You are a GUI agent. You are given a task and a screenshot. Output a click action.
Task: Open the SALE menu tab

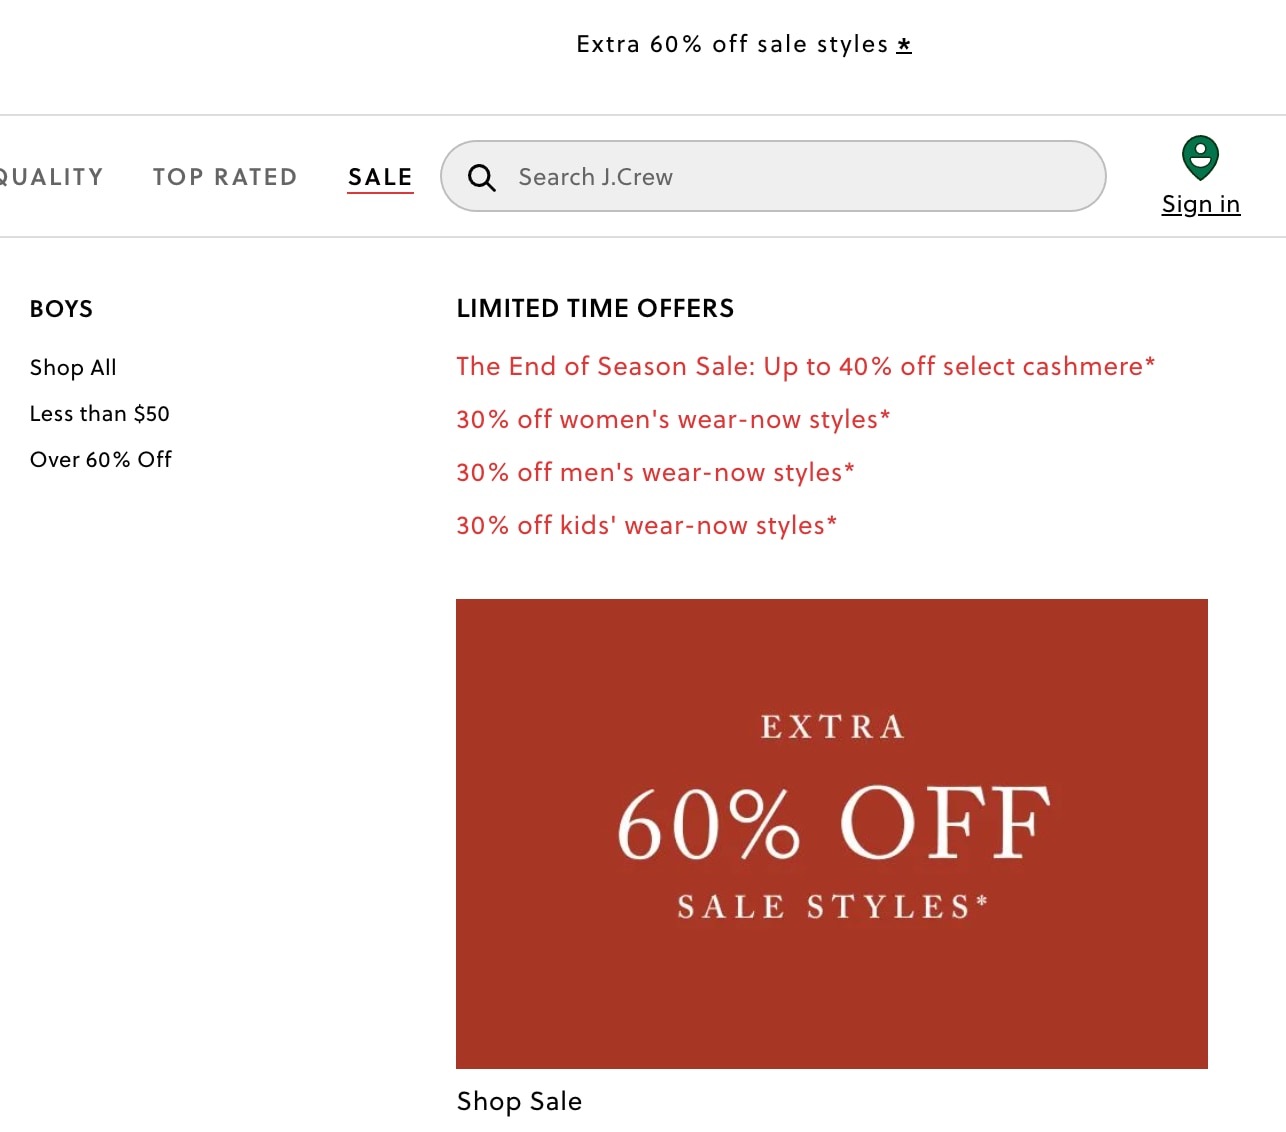[x=380, y=177]
